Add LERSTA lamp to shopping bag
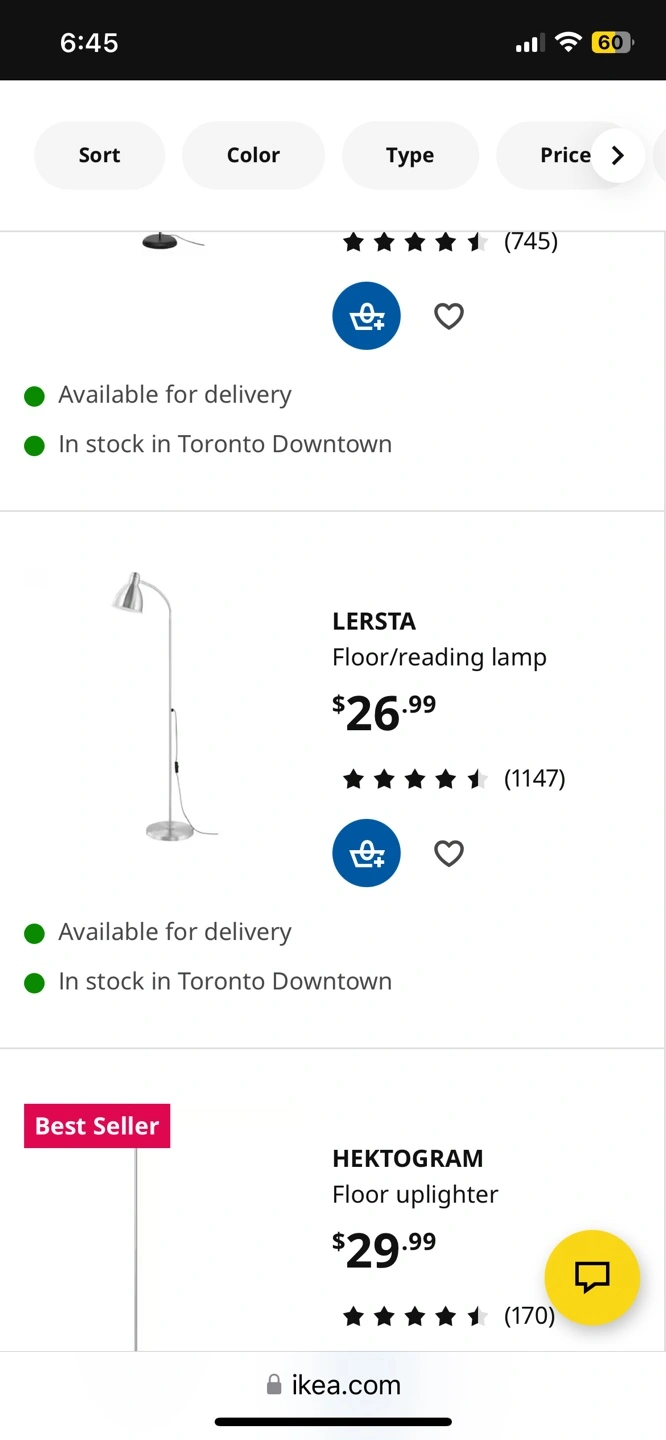Viewport: 666px width, 1440px height. click(366, 853)
